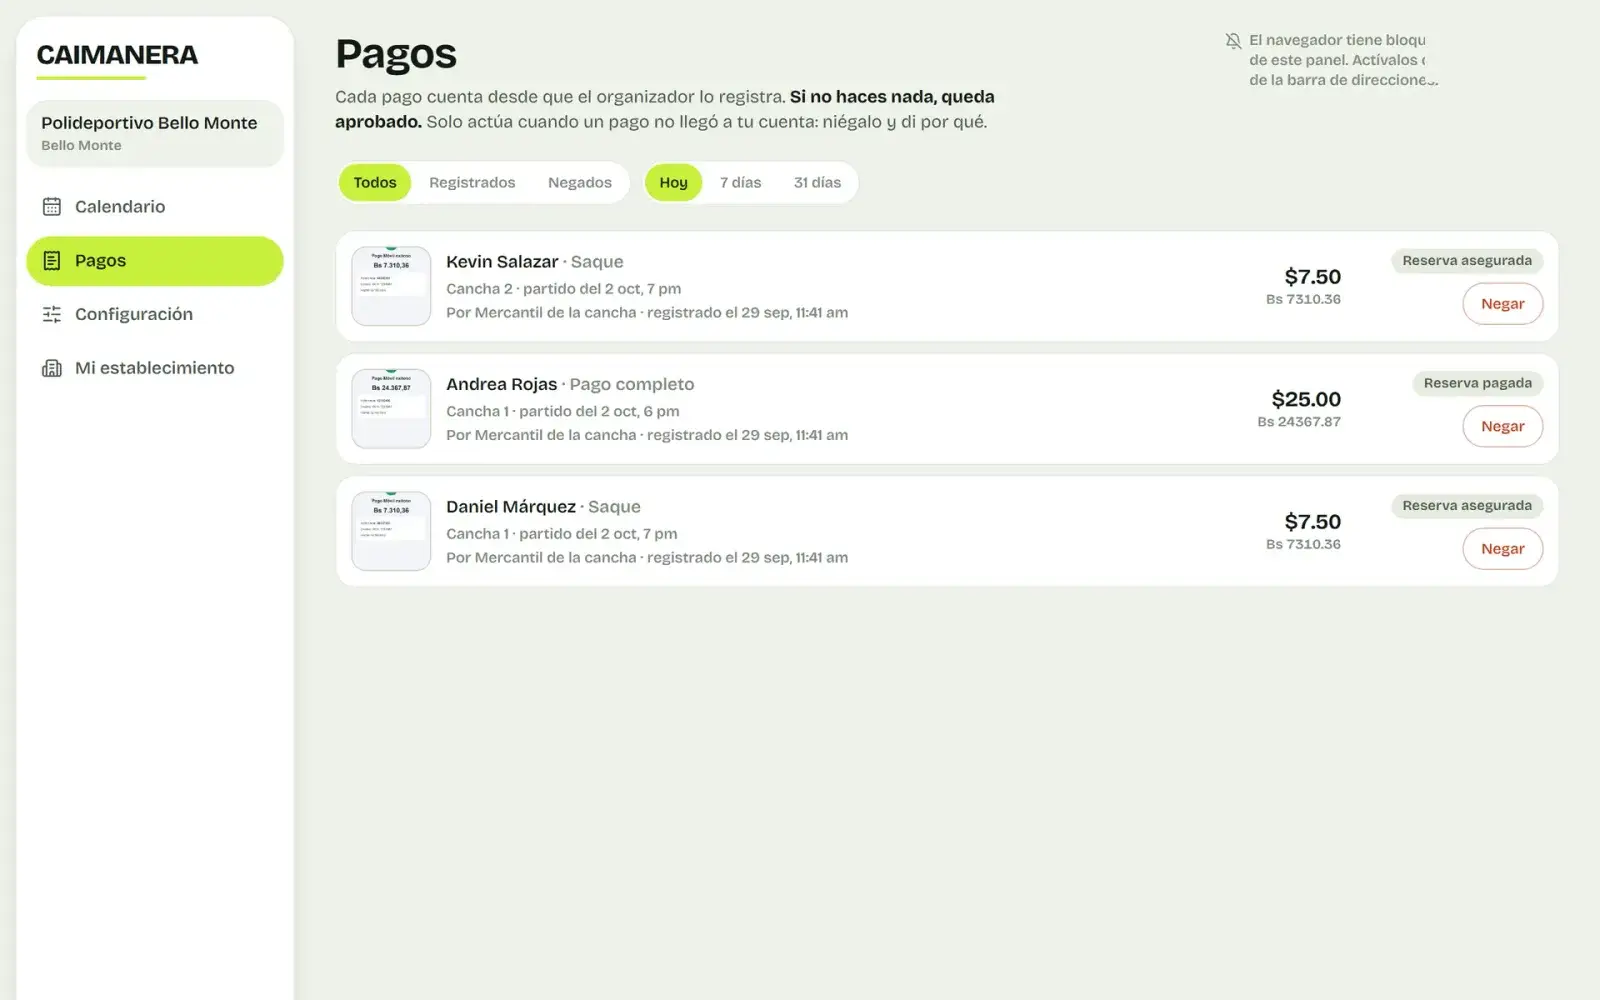Click Kevin Salazar's Reserva asegurada badge

[x=1467, y=261]
